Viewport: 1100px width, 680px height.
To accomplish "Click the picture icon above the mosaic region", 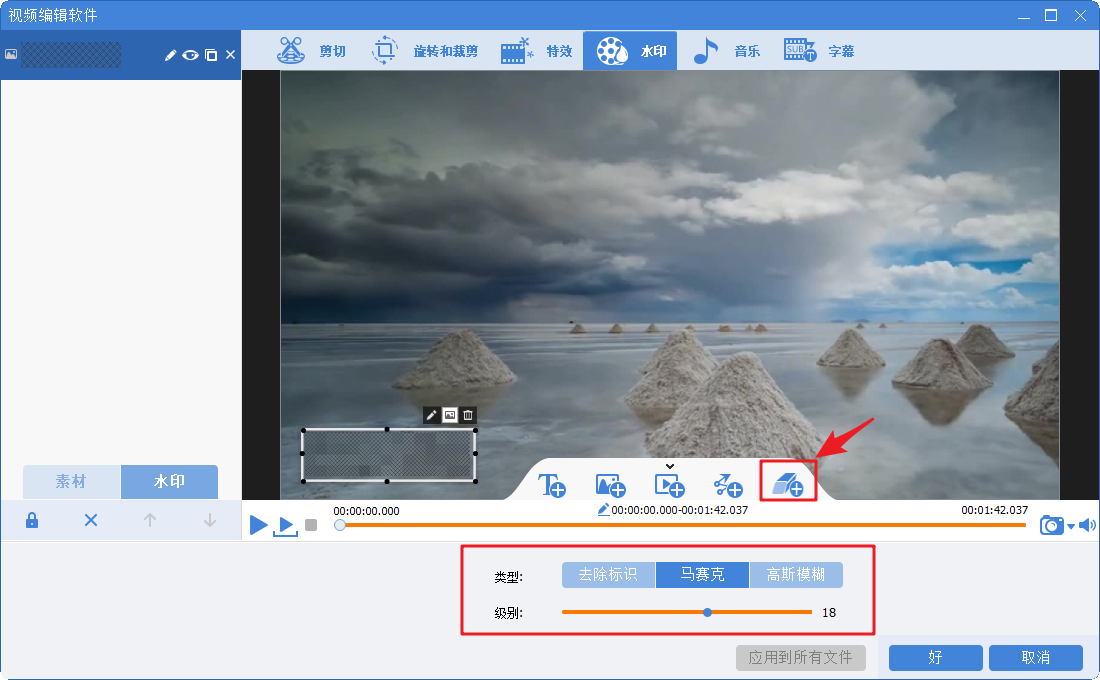I will pyautogui.click(x=450, y=415).
